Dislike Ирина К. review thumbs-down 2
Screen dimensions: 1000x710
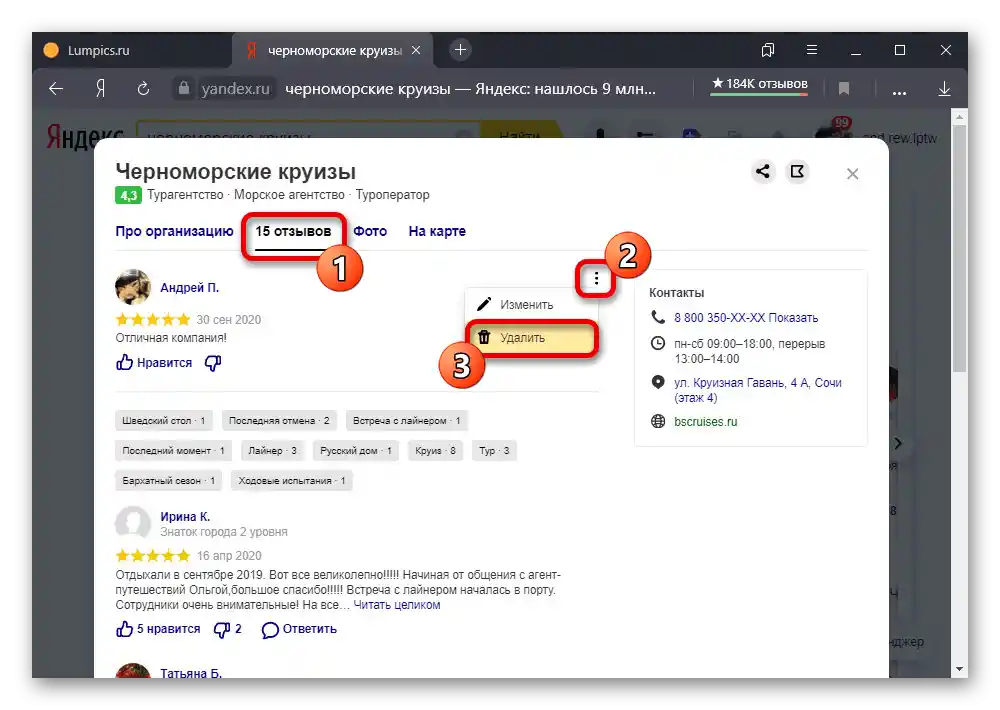click(x=228, y=630)
